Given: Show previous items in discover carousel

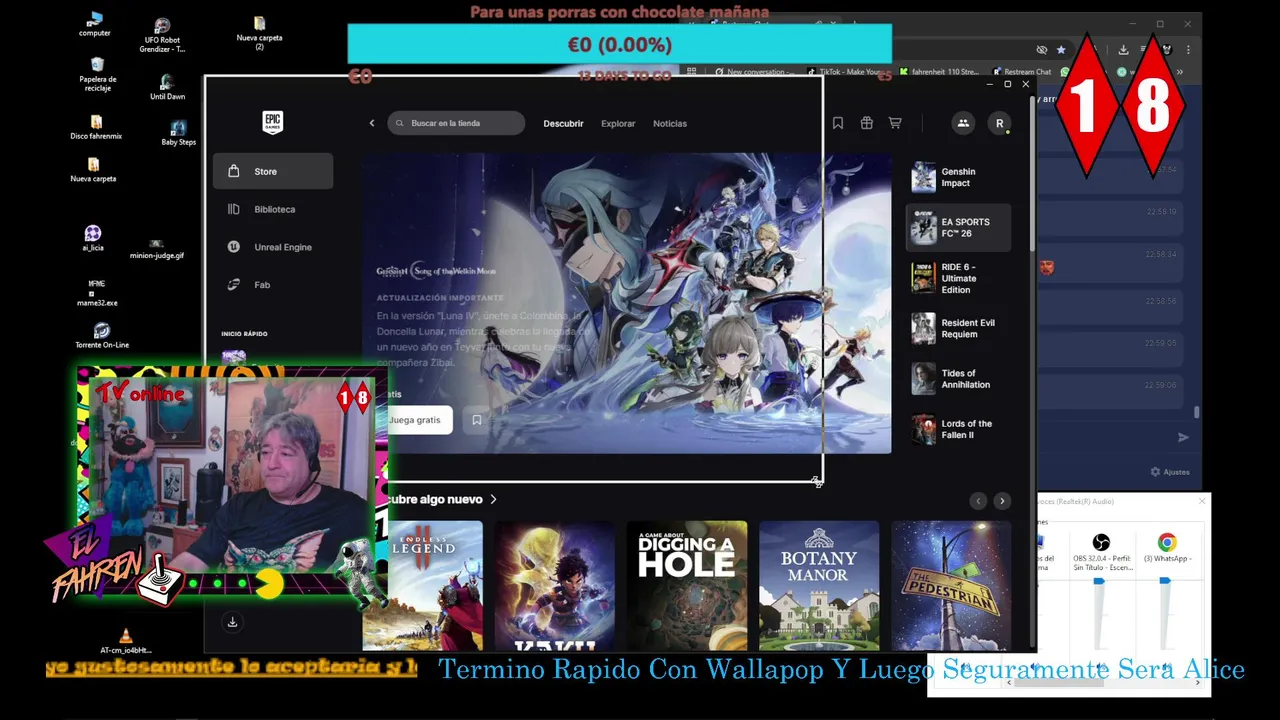Looking at the screenshot, I should [x=978, y=501].
